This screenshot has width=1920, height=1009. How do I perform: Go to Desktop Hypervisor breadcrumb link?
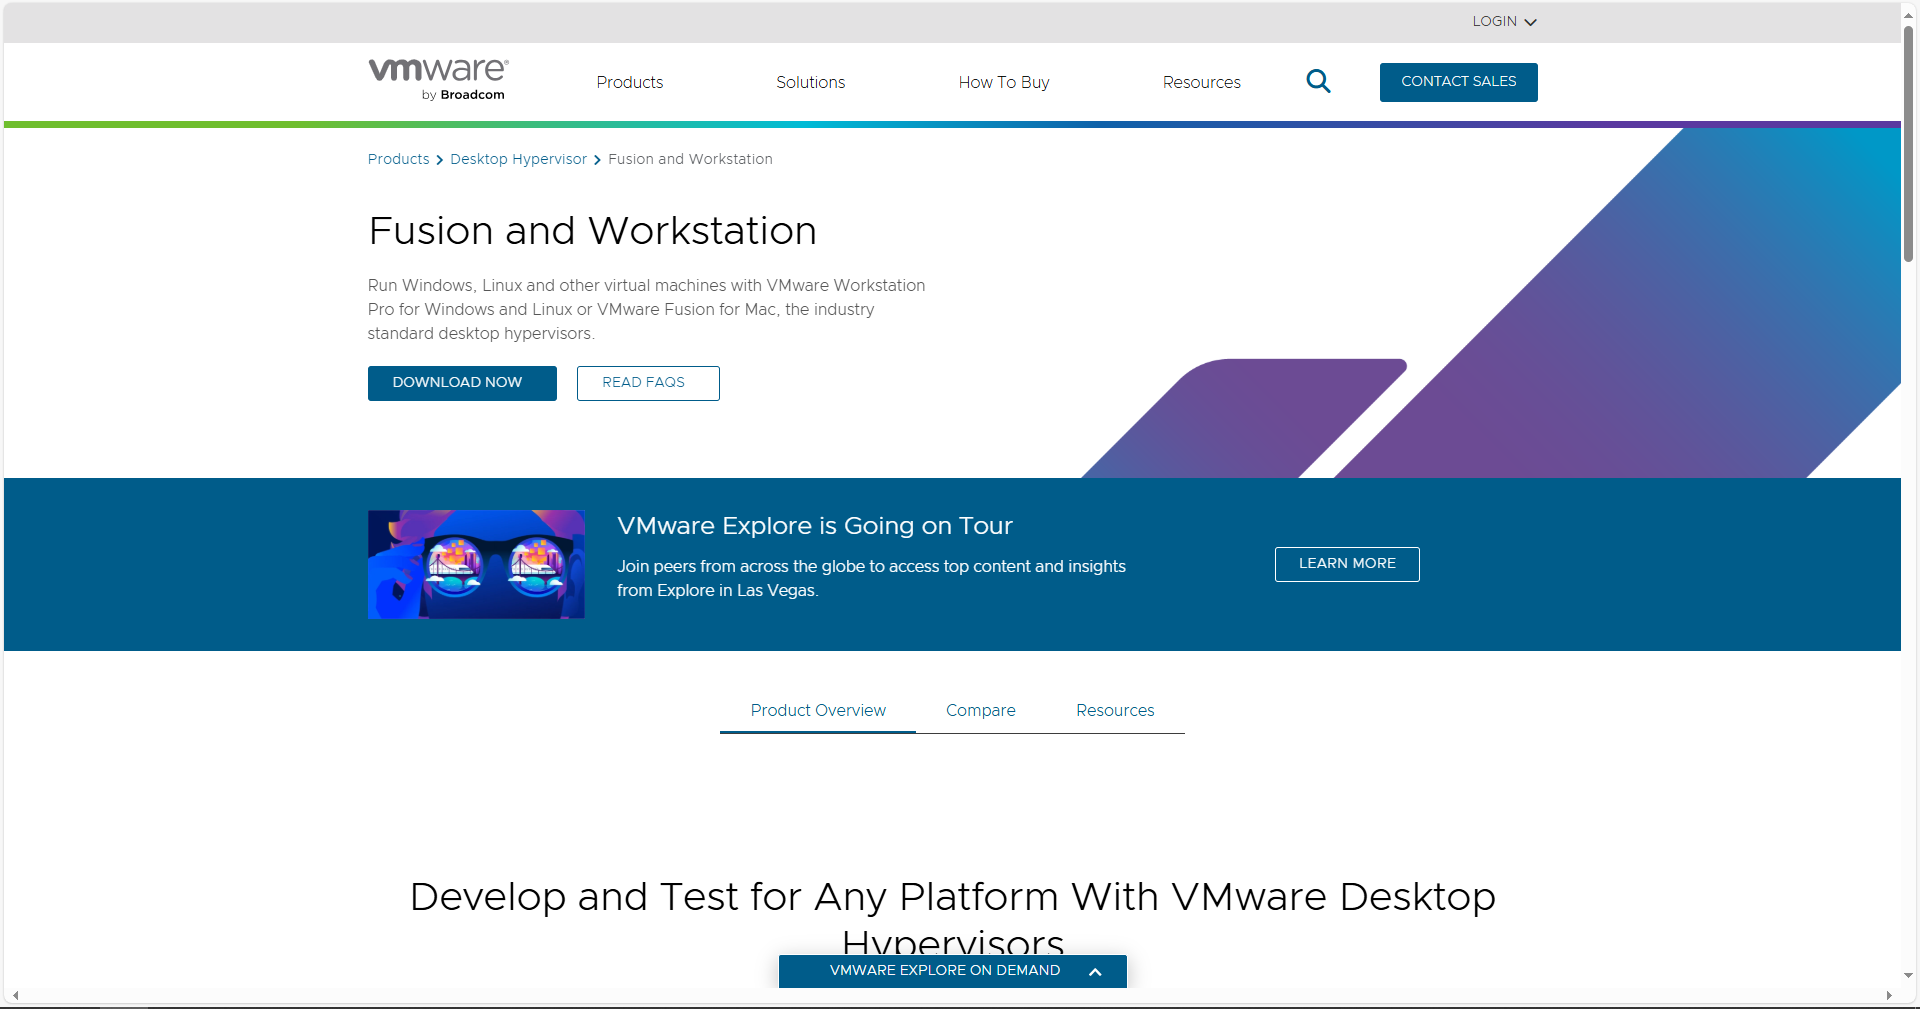pos(518,159)
